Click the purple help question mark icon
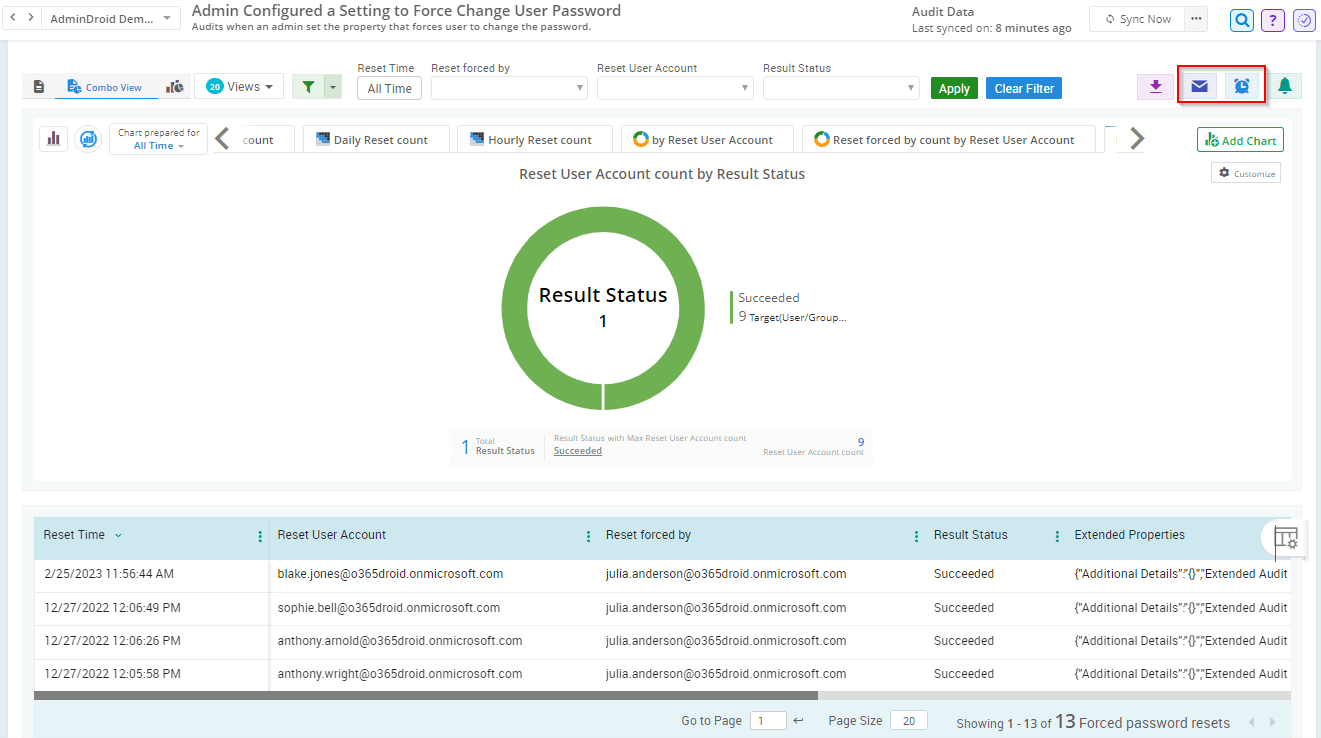 click(x=1272, y=19)
